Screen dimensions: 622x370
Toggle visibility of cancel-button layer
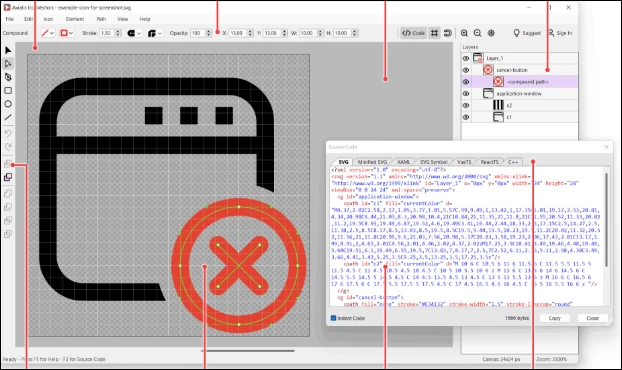[x=466, y=70]
